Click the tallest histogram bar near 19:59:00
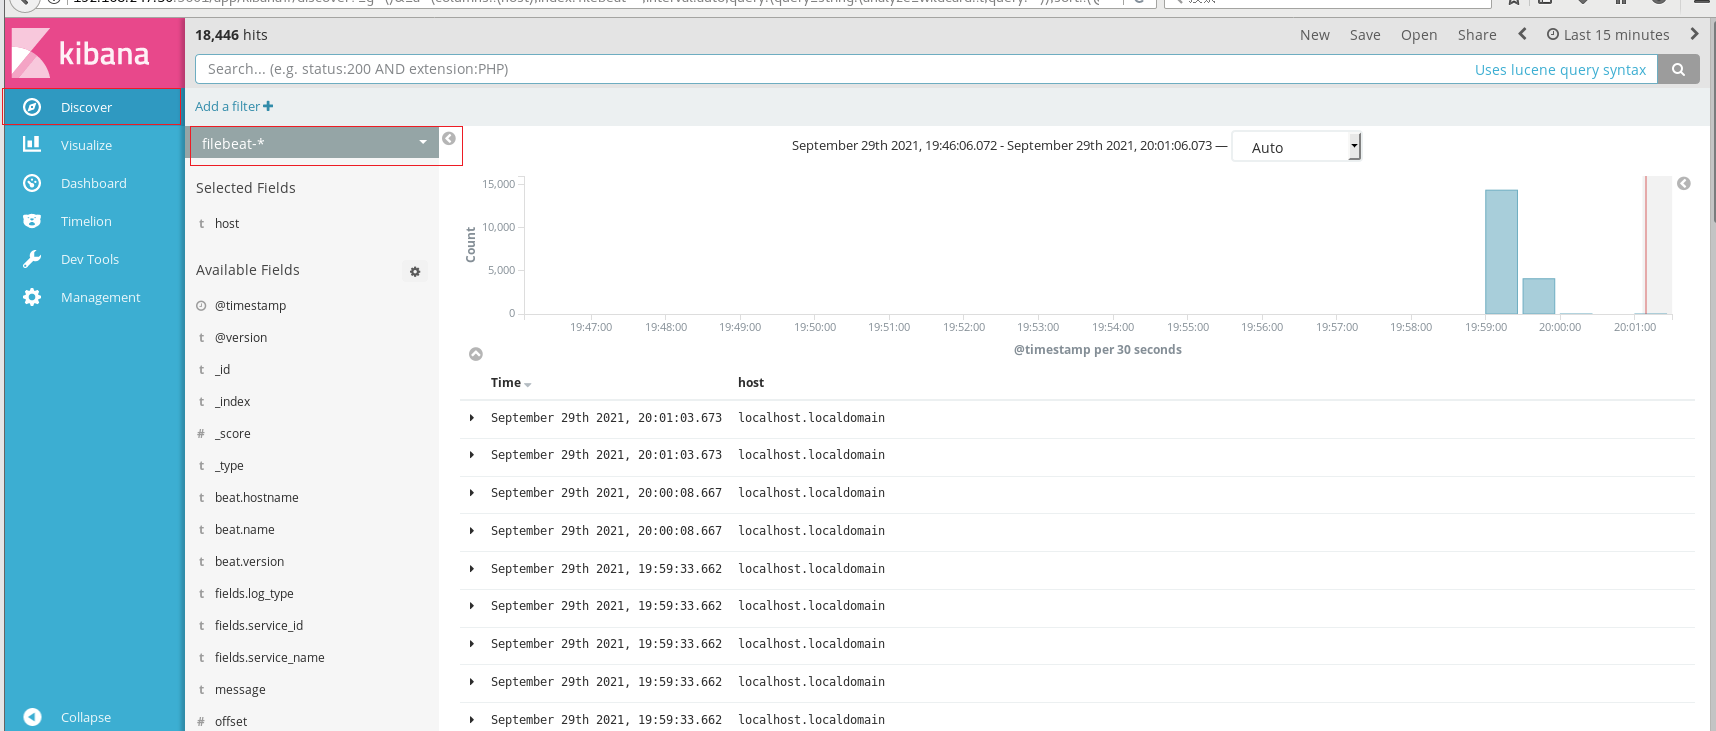 tap(1501, 252)
